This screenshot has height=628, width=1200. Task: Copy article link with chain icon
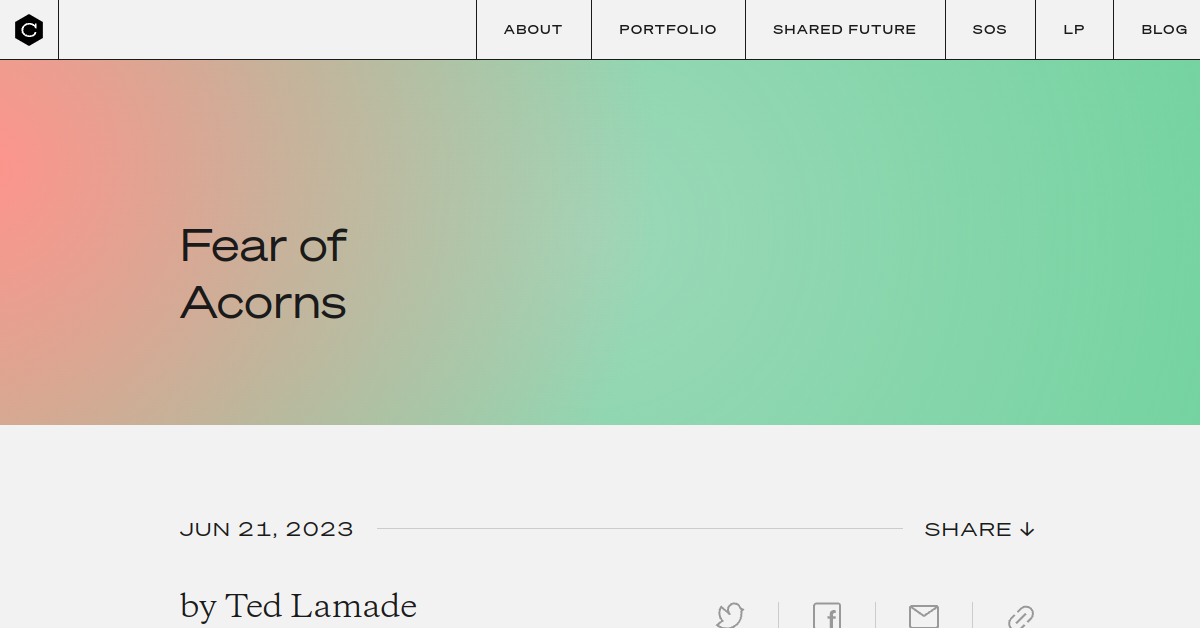[1020, 616]
